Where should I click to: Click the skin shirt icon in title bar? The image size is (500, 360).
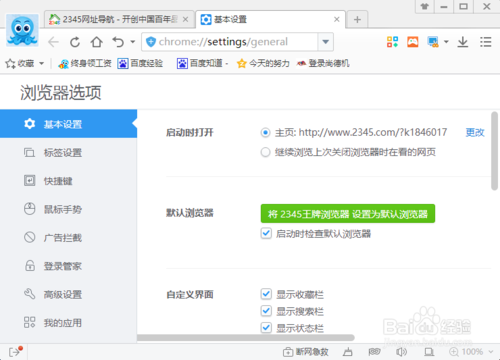(424, 6)
